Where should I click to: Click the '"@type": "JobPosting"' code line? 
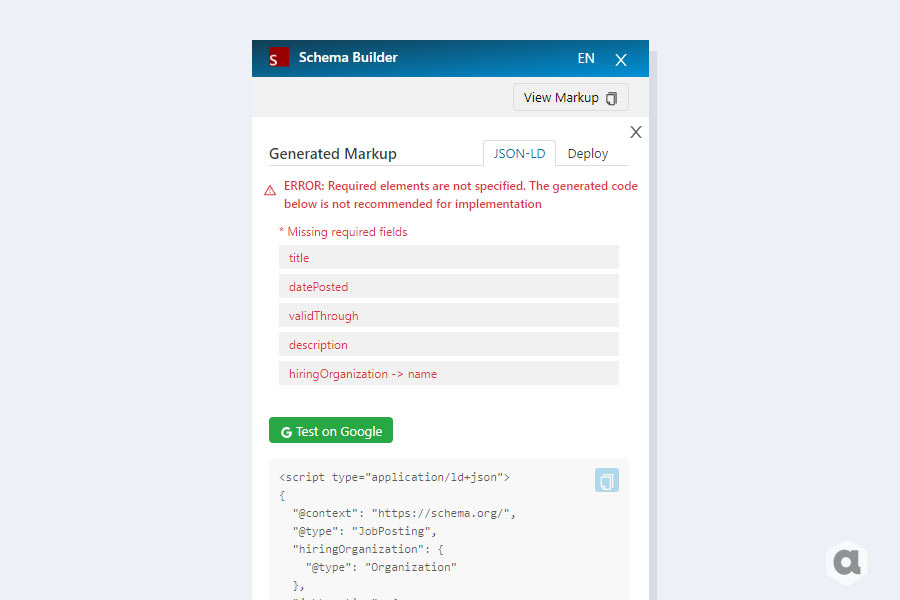tap(365, 531)
